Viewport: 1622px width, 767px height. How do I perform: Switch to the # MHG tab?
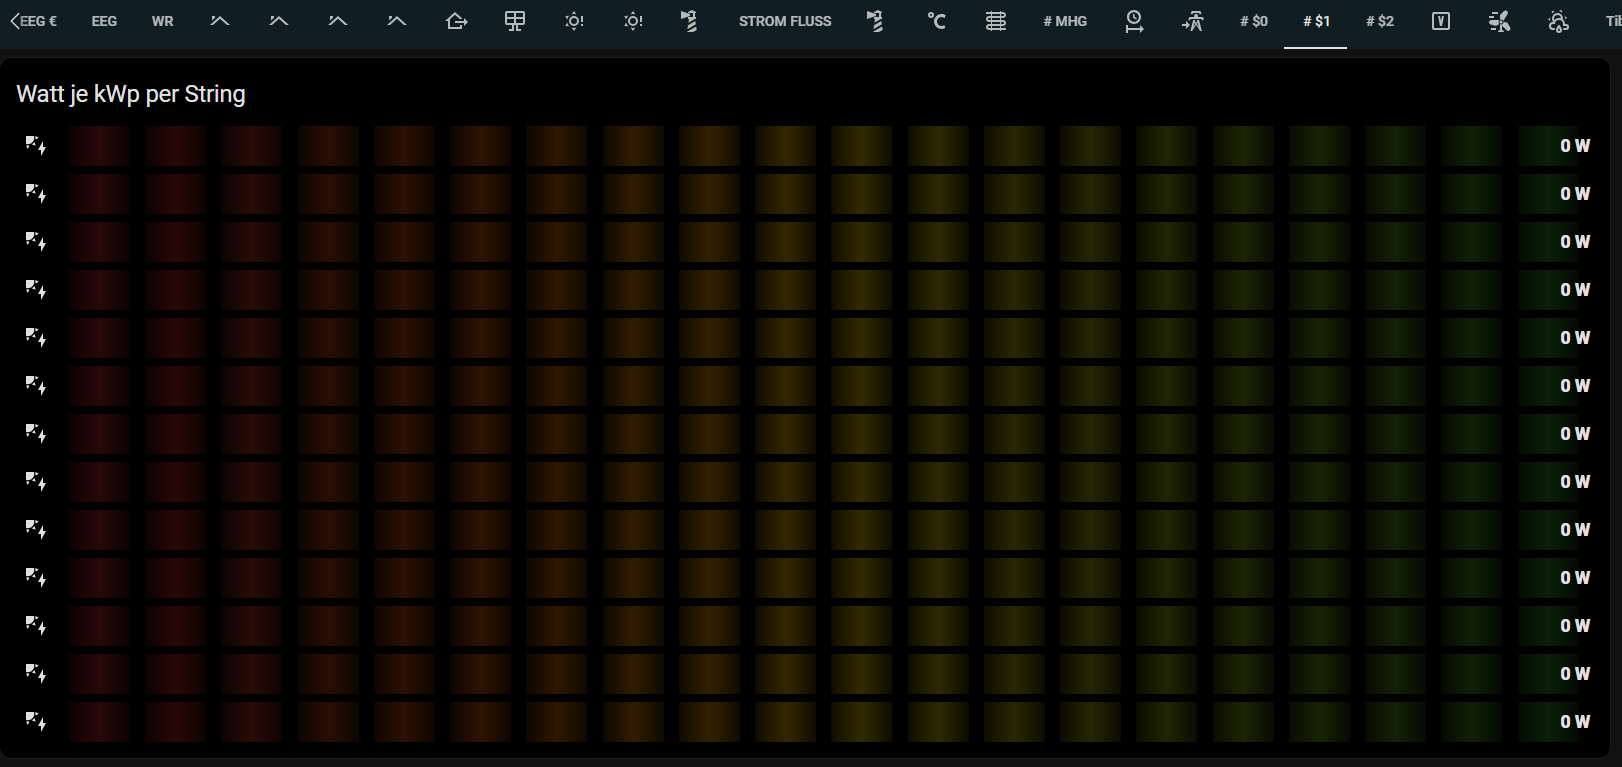click(1065, 21)
